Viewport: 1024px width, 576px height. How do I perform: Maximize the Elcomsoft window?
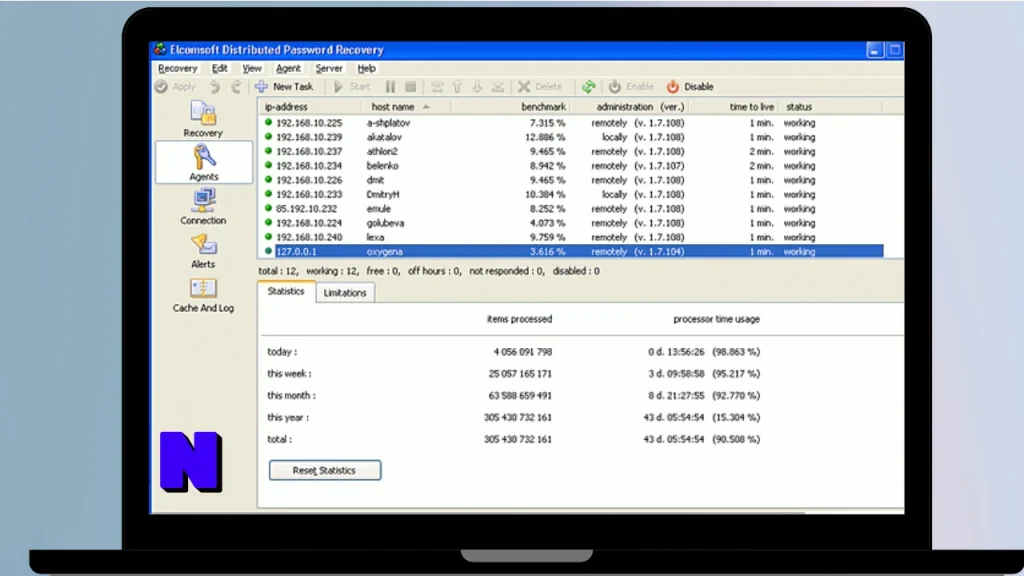pos(895,50)
